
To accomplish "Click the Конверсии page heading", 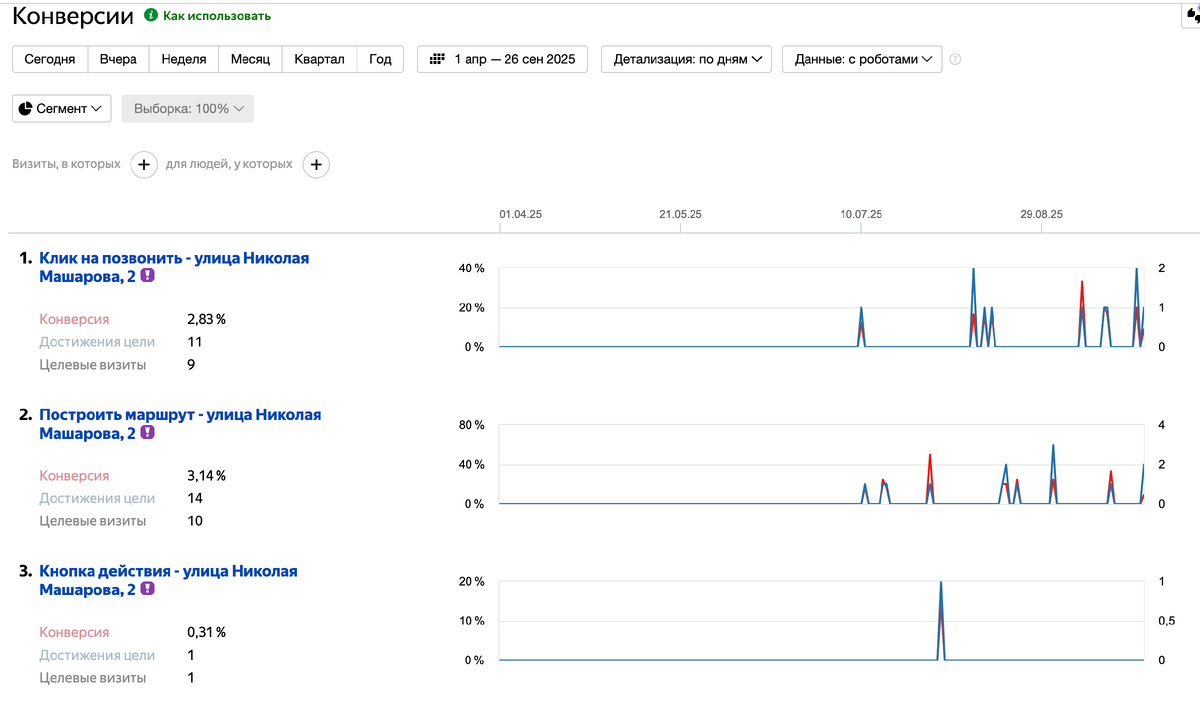I will click(x=73, y=15).
